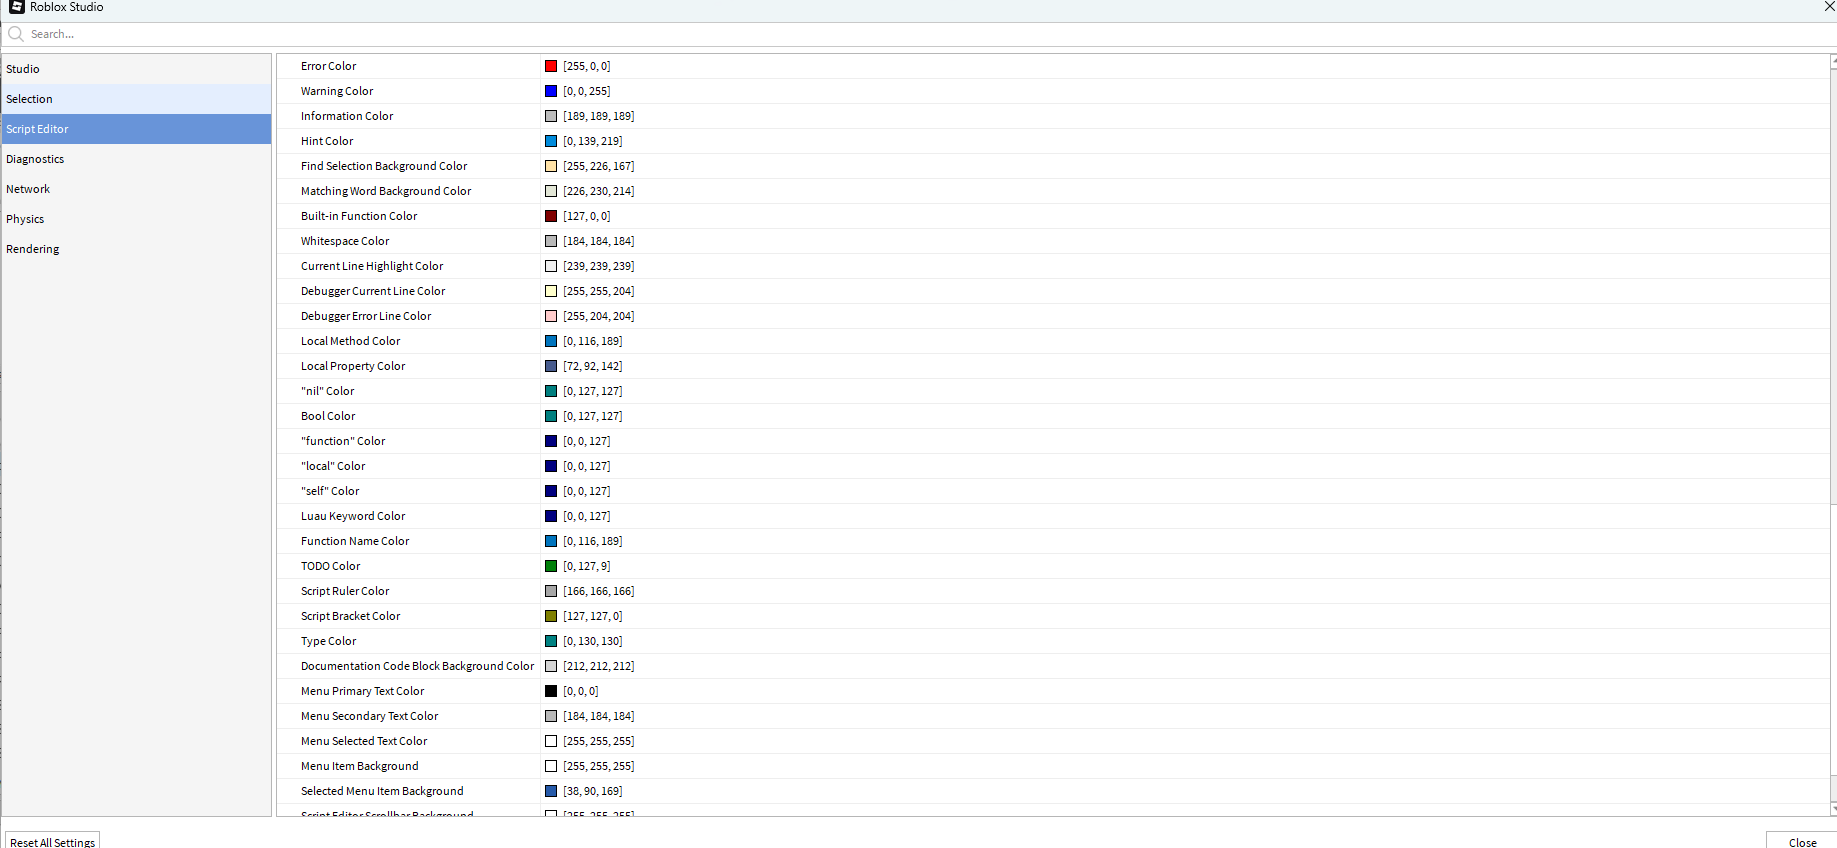Select Local Property Color value [72, 92, 142]
The width and height of the screenshot is (1837, 848).
pyautogui.click(x=593, y=366)
